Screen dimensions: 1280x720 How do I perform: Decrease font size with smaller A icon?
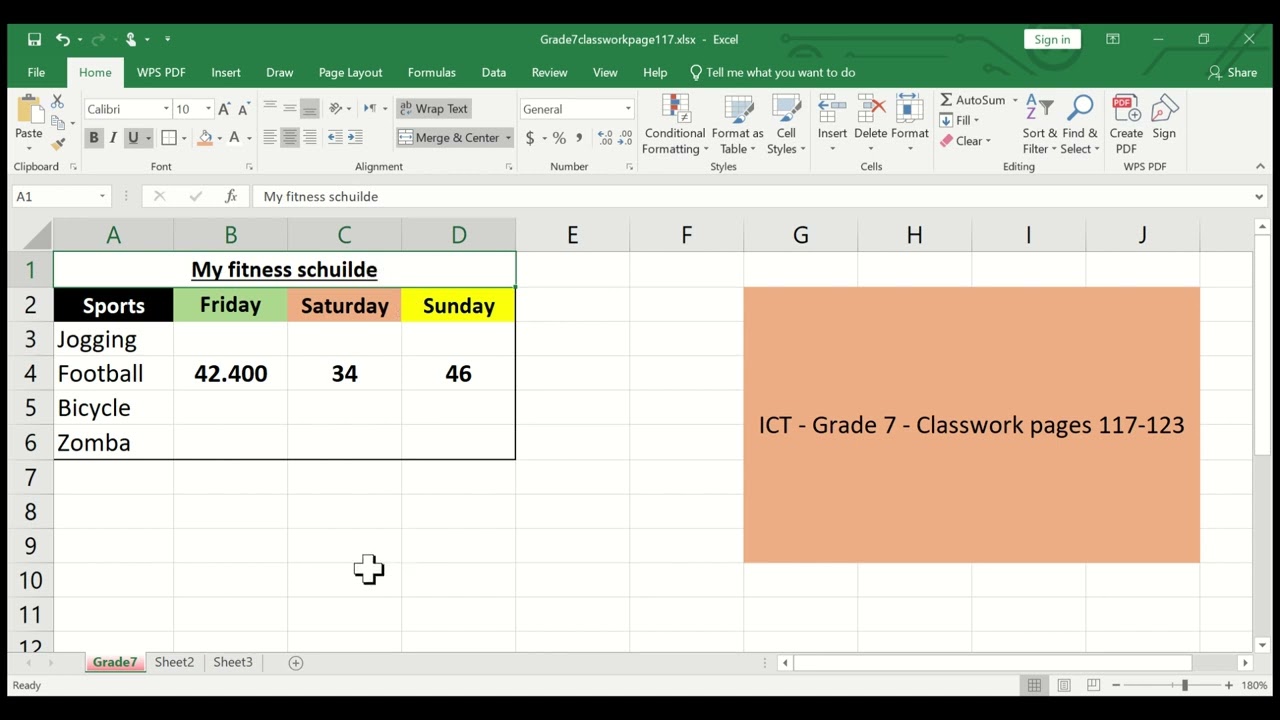[x=243, y=109]
